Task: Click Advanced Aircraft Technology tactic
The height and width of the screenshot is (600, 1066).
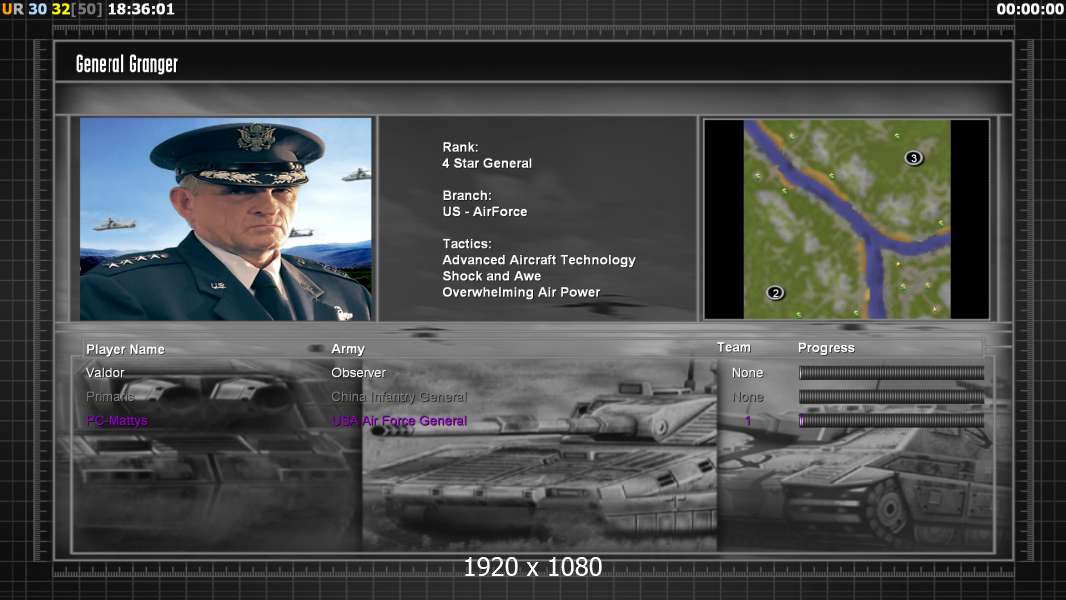Action: (538, 260)
